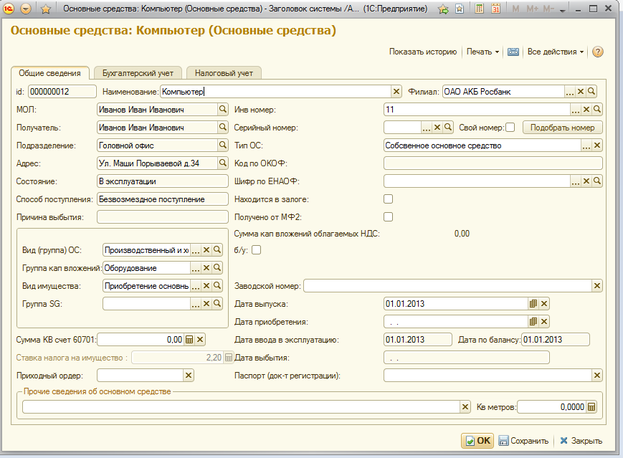The image size is (623, 458).
Task: Switch to the Налоговый учет tab
Action: [x=221, y=73]
